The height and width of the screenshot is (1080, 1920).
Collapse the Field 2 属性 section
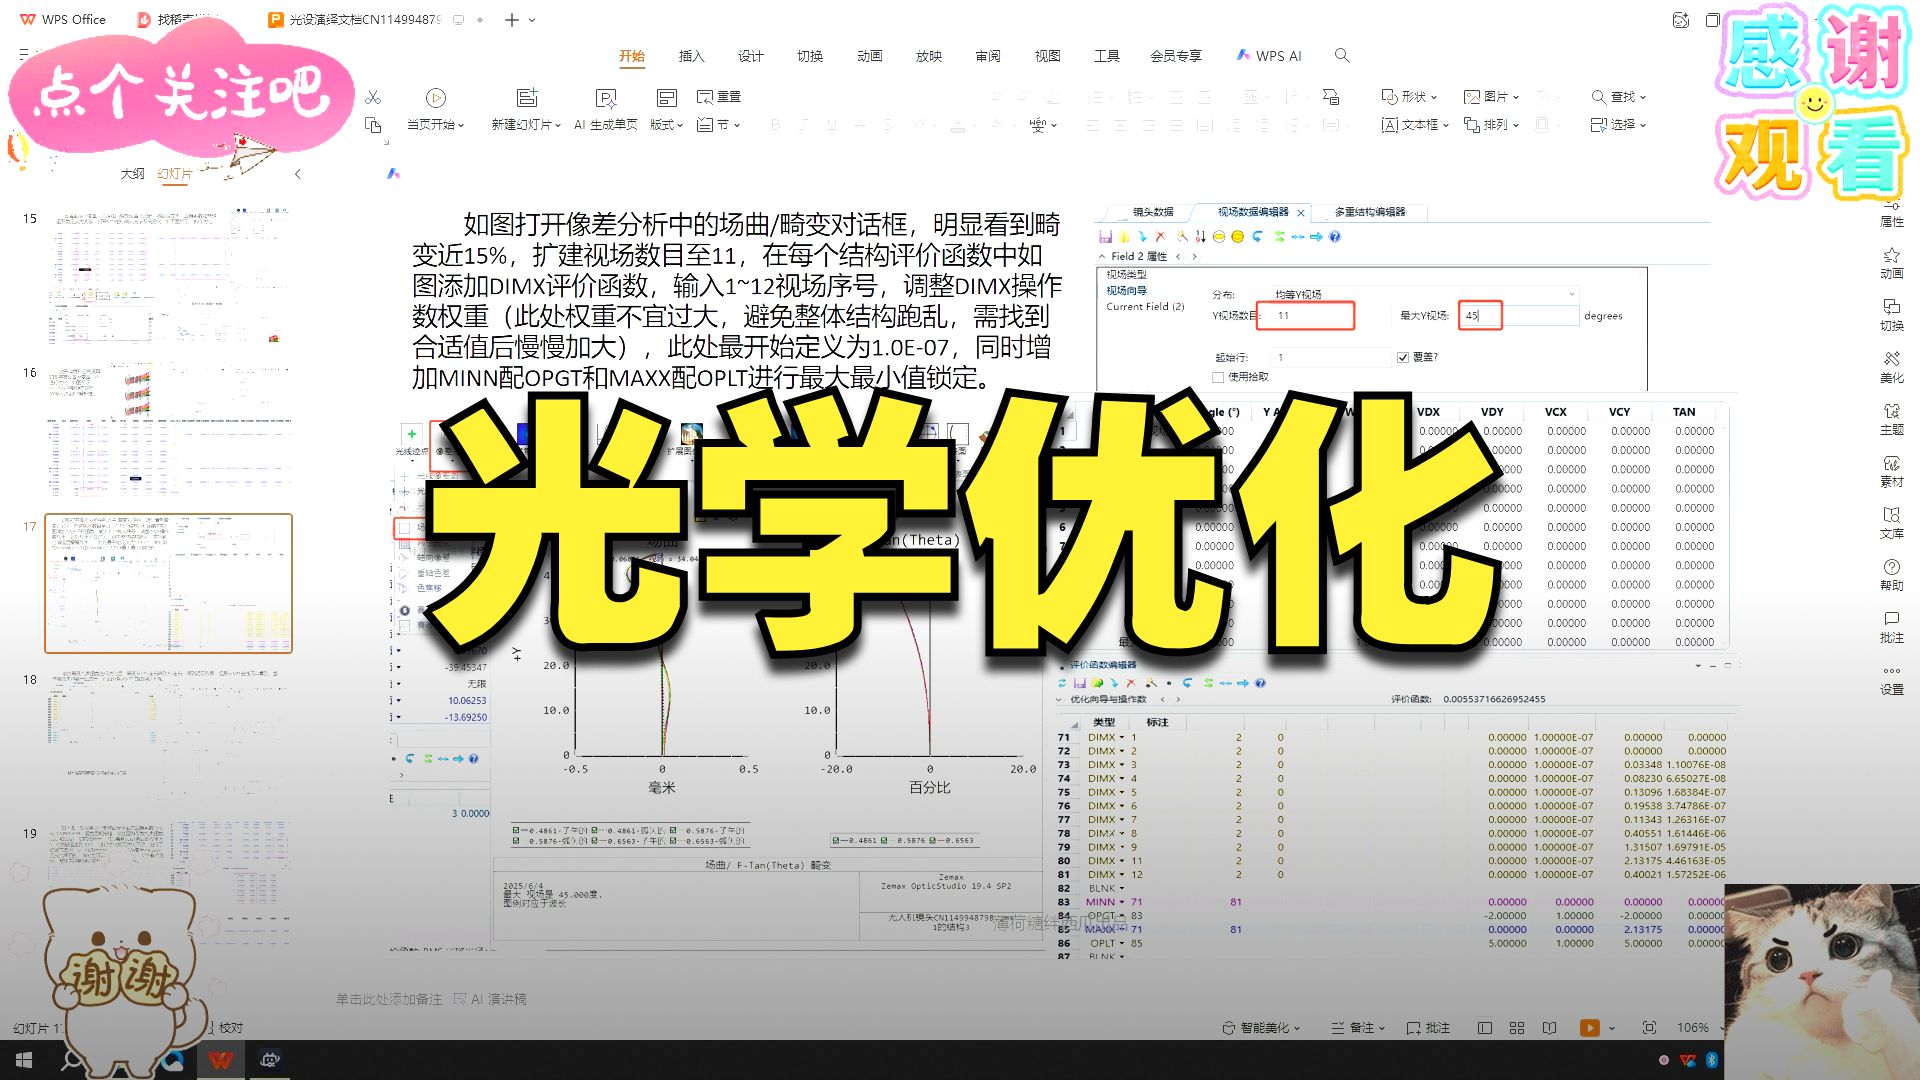point(1101,256)
